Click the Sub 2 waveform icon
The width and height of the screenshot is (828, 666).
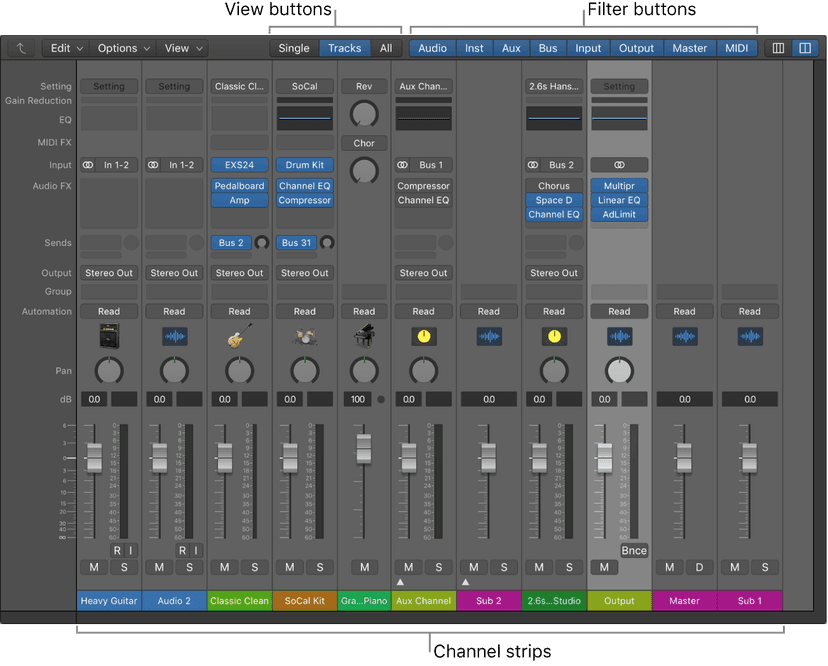(489, 336)
